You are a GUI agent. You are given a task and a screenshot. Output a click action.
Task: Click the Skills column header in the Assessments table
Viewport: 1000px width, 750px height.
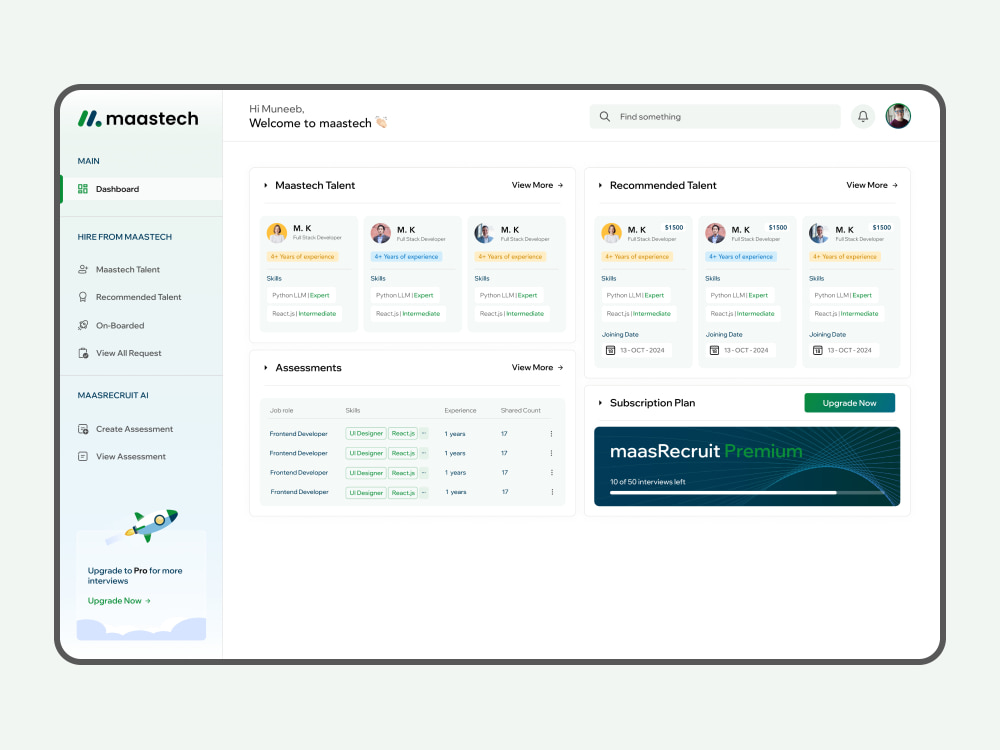[353, 411]
